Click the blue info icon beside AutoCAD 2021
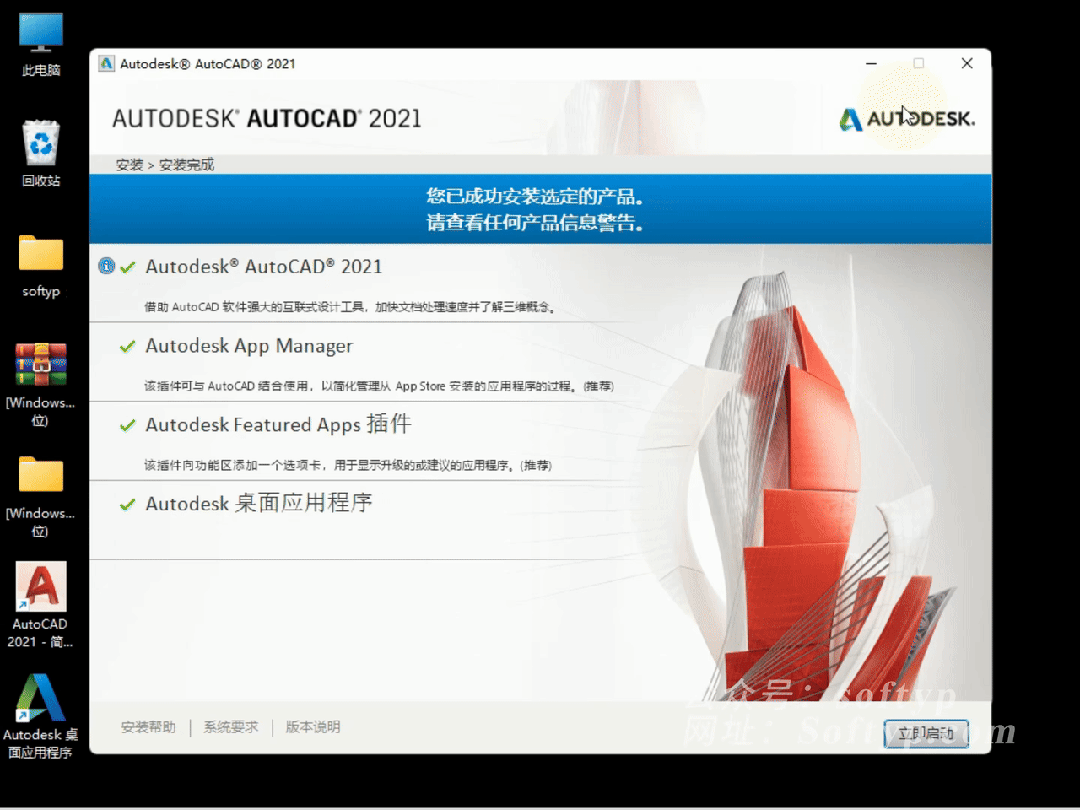 click(x=106, y=266)
